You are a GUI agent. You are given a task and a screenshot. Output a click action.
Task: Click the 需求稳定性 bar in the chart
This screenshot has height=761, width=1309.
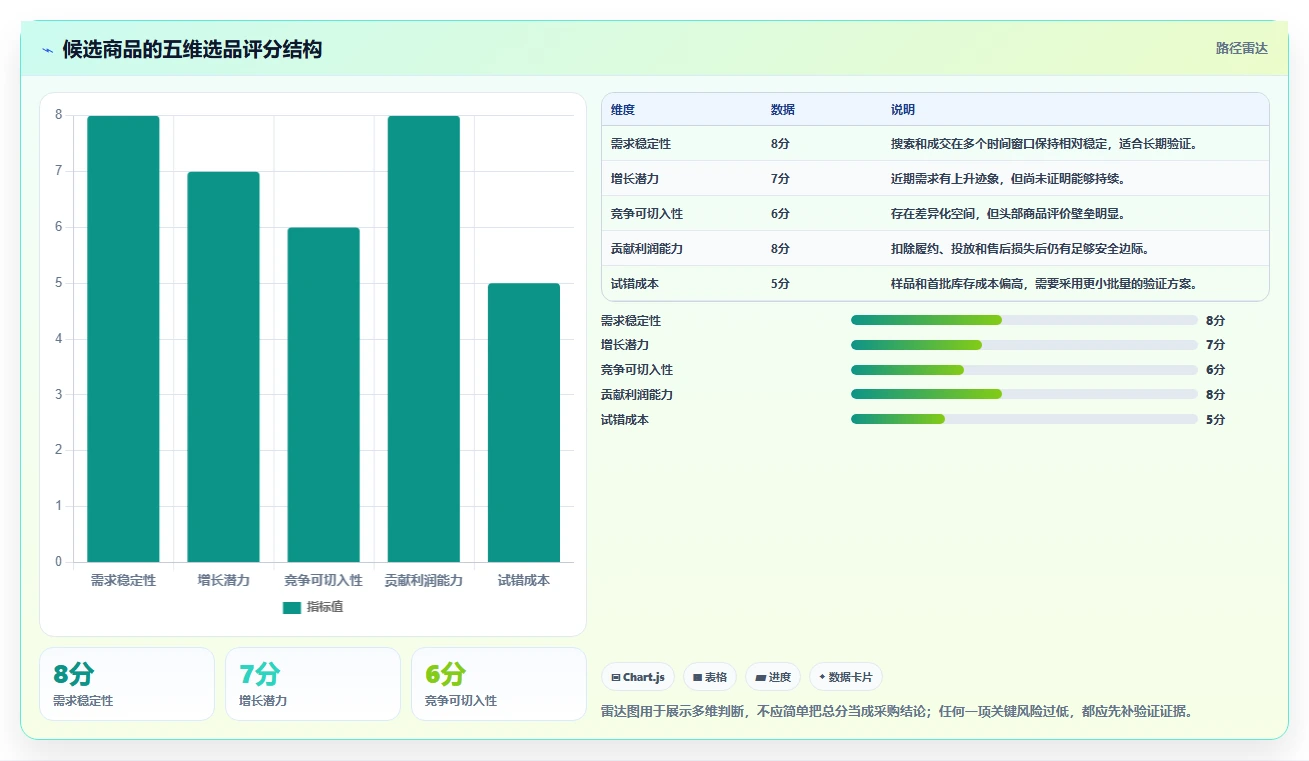click(x=123, y=339)
